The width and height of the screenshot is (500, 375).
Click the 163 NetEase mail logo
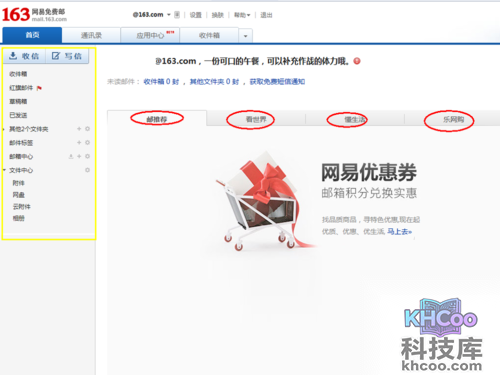tap(34, 15)
